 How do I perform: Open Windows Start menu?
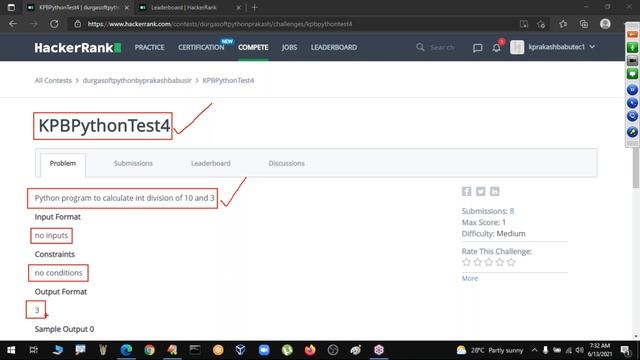click(x=11, y=350)
